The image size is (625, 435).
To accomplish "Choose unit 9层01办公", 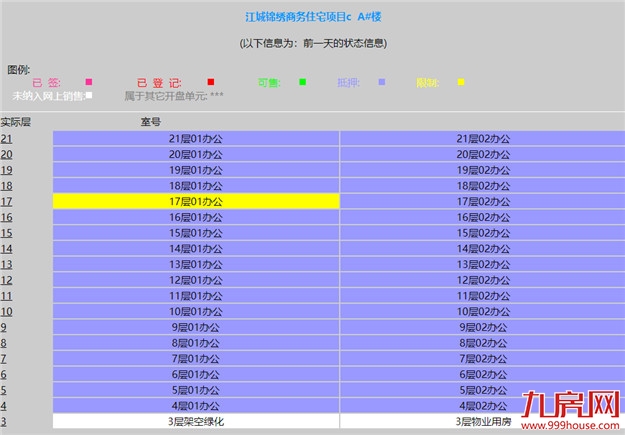I will pos(196,327).
